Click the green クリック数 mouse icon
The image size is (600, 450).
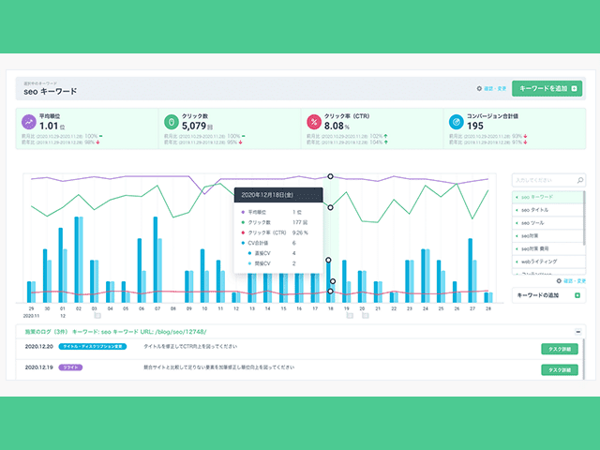pos(171,122)
